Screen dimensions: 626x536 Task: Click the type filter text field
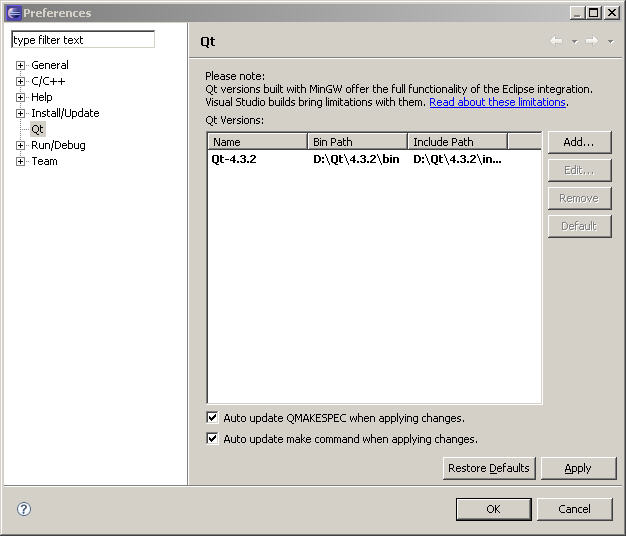tap(83, 40)
